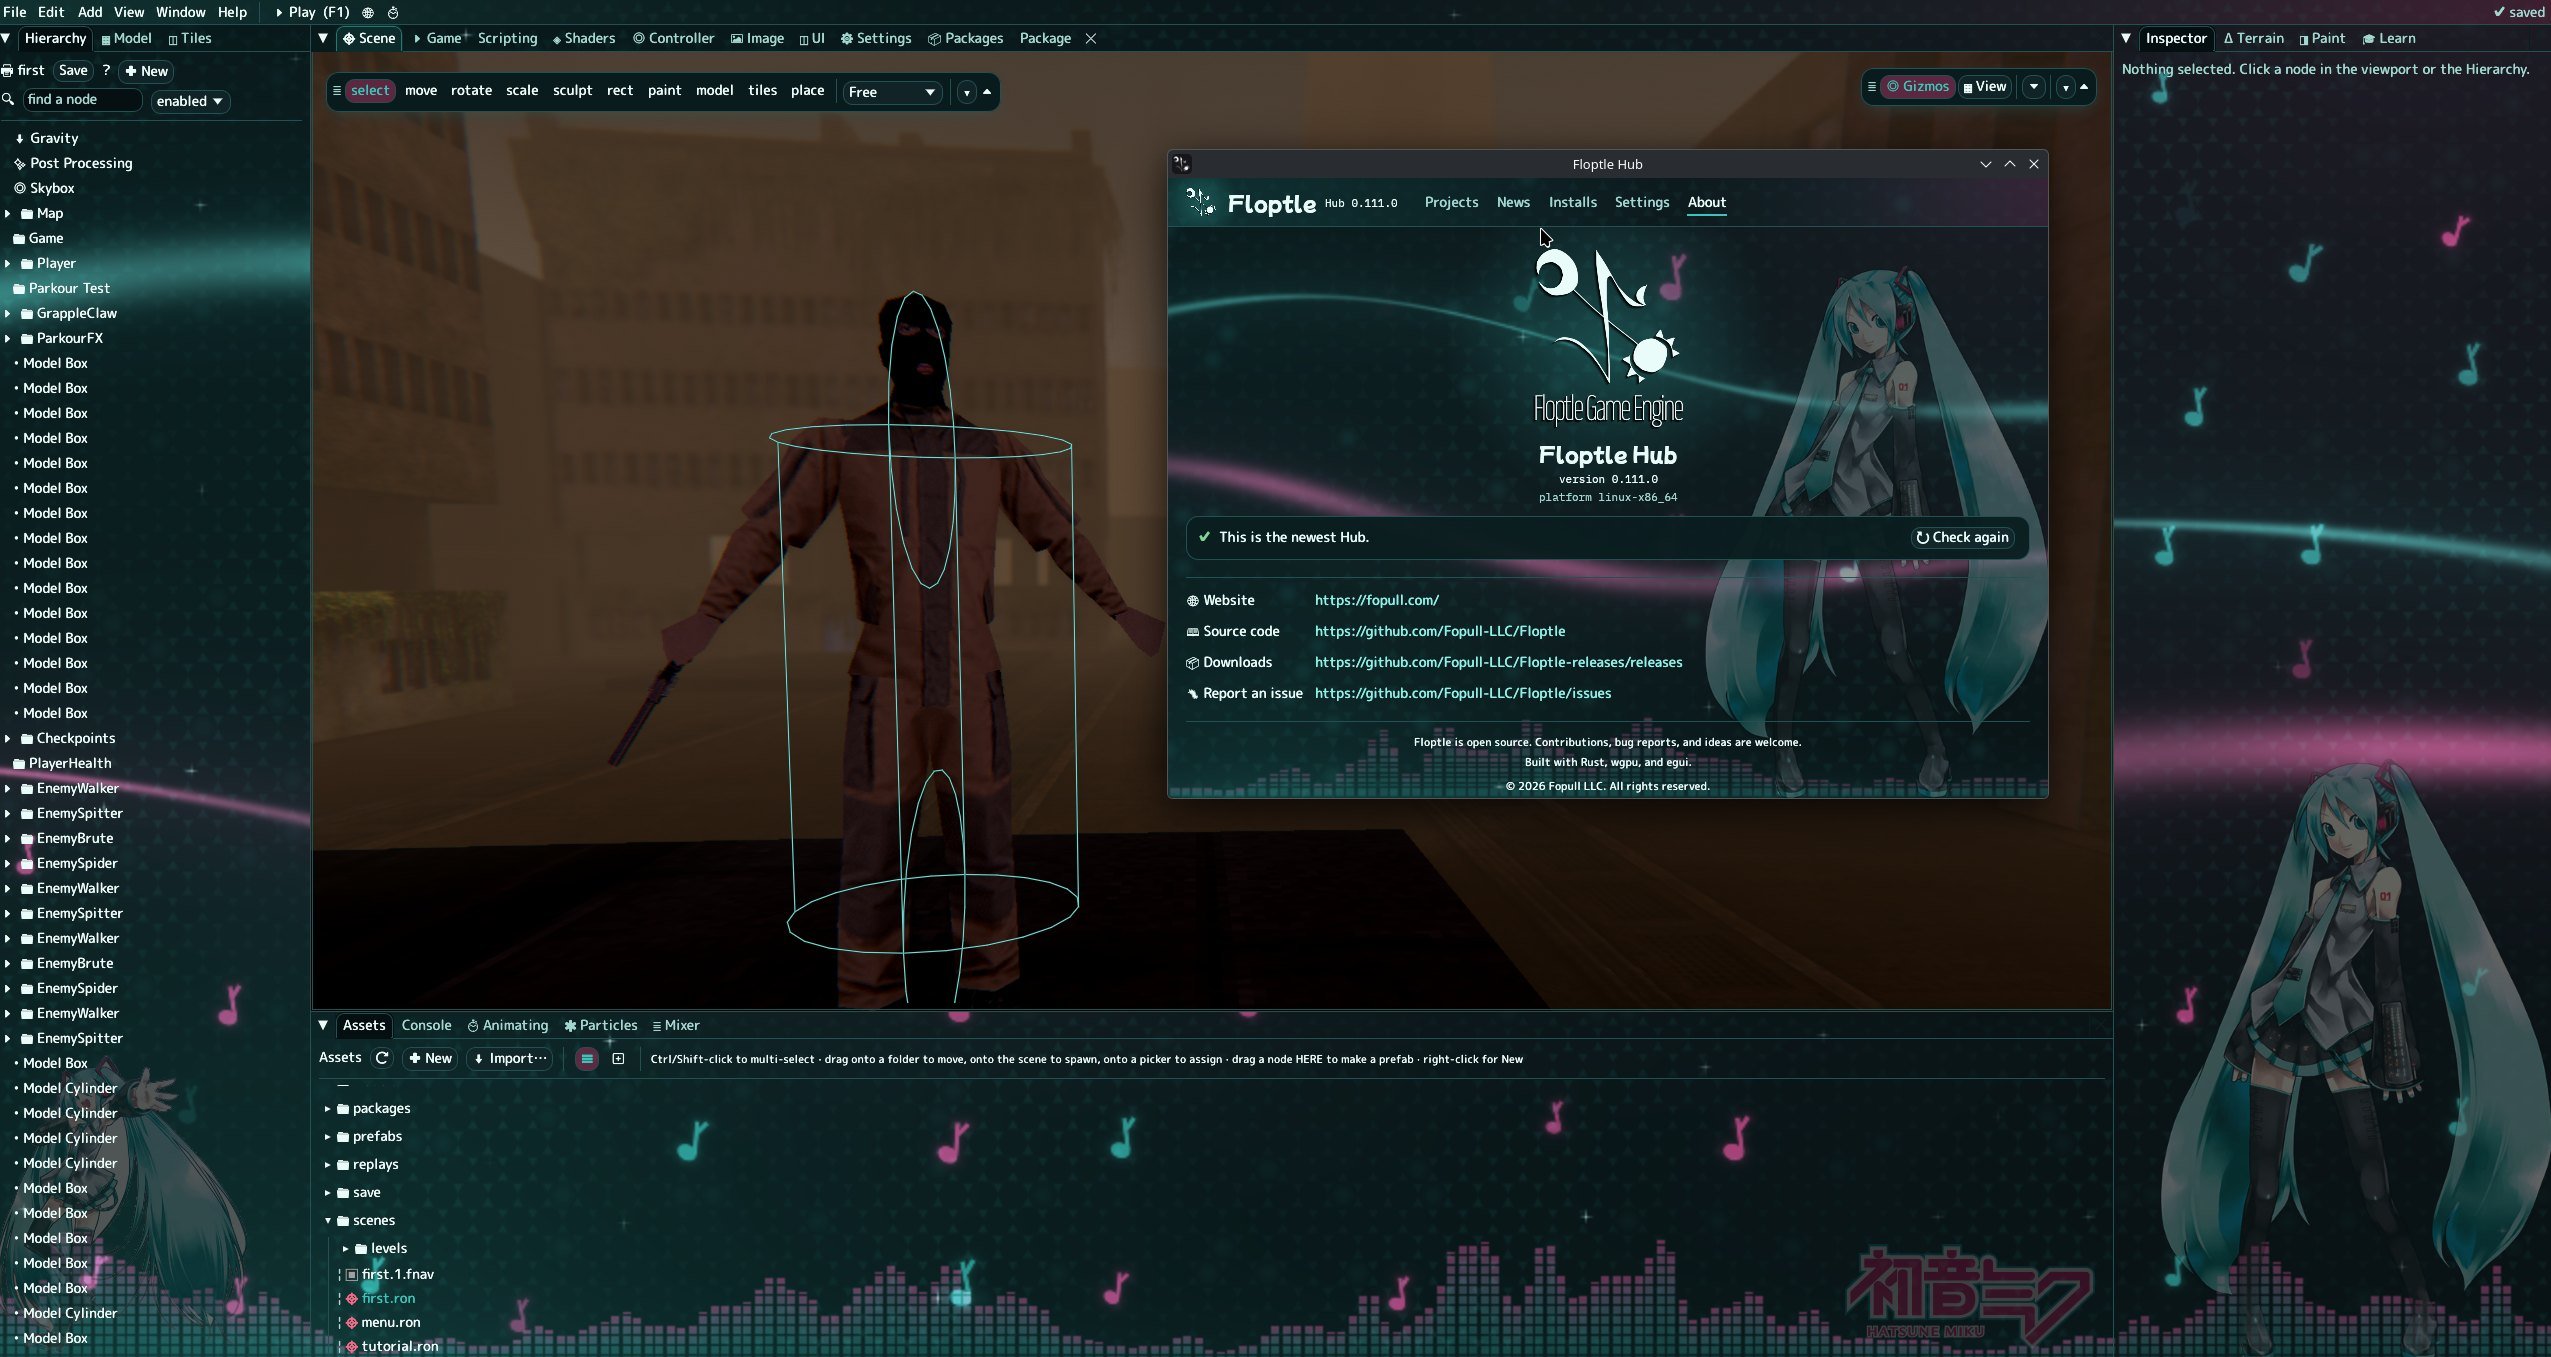Click the stopwatch icon in the menu bar

tap(393, 13)
